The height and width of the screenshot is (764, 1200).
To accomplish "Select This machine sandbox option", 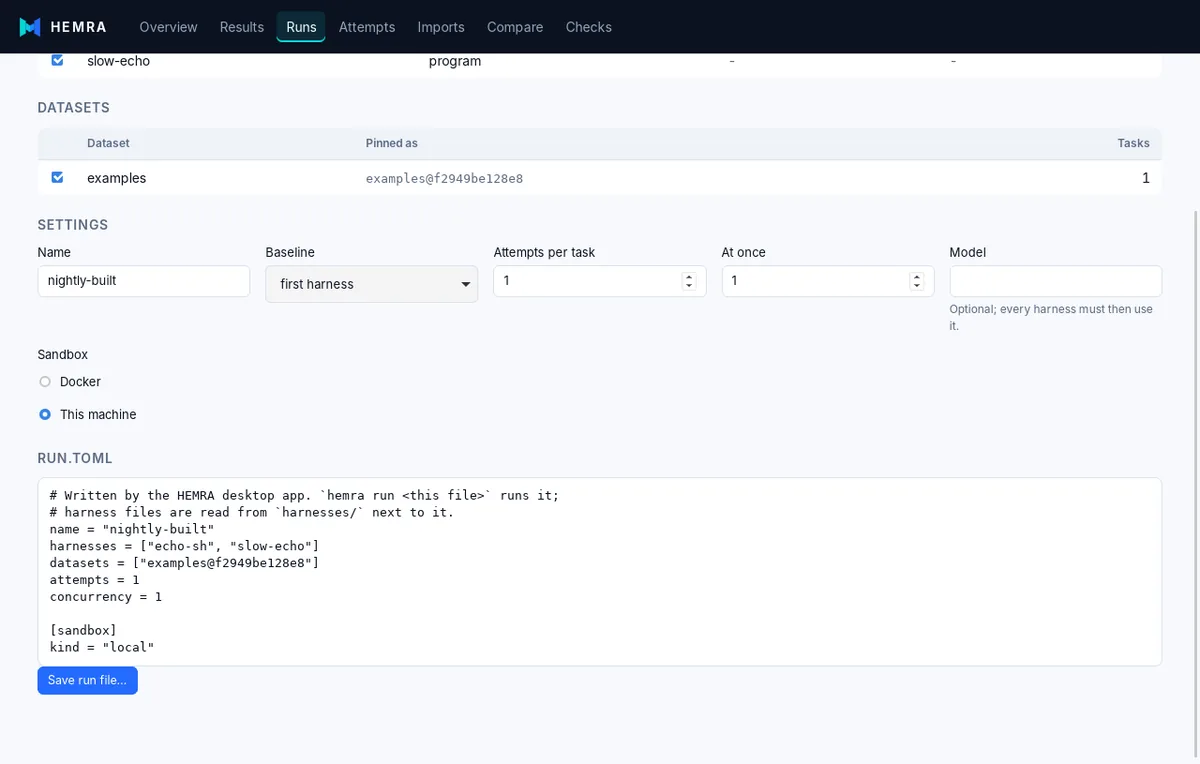I will coord(45,414).
